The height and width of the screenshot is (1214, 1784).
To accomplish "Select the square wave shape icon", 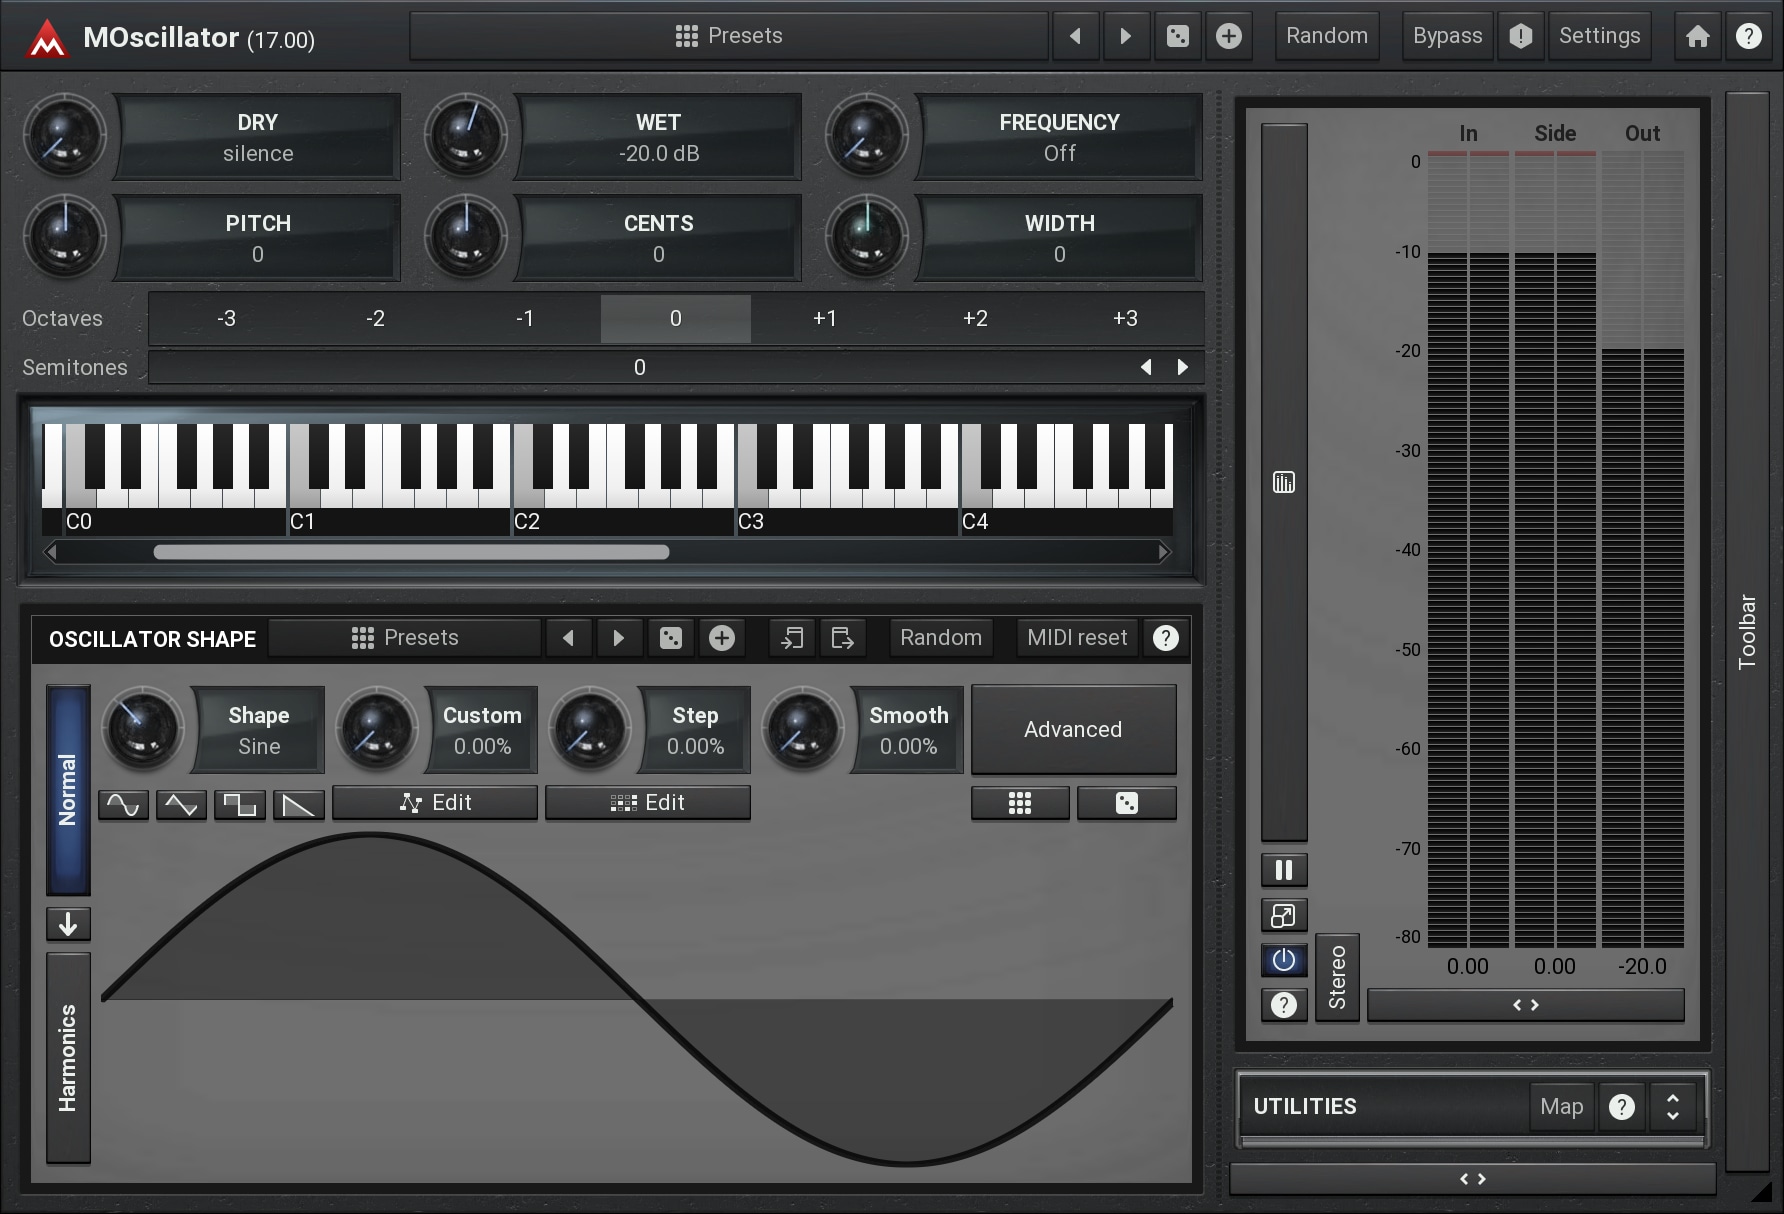I will [240, 804].
